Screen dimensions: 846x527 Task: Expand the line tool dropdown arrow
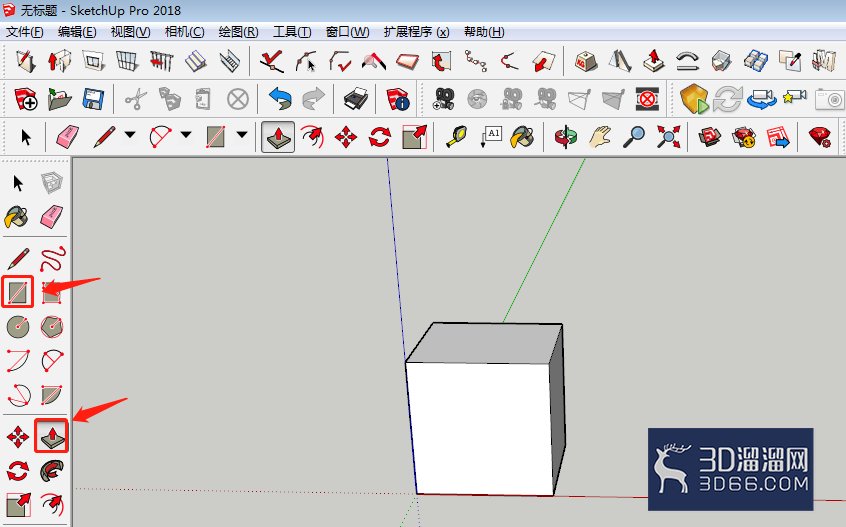coord(130,134)
